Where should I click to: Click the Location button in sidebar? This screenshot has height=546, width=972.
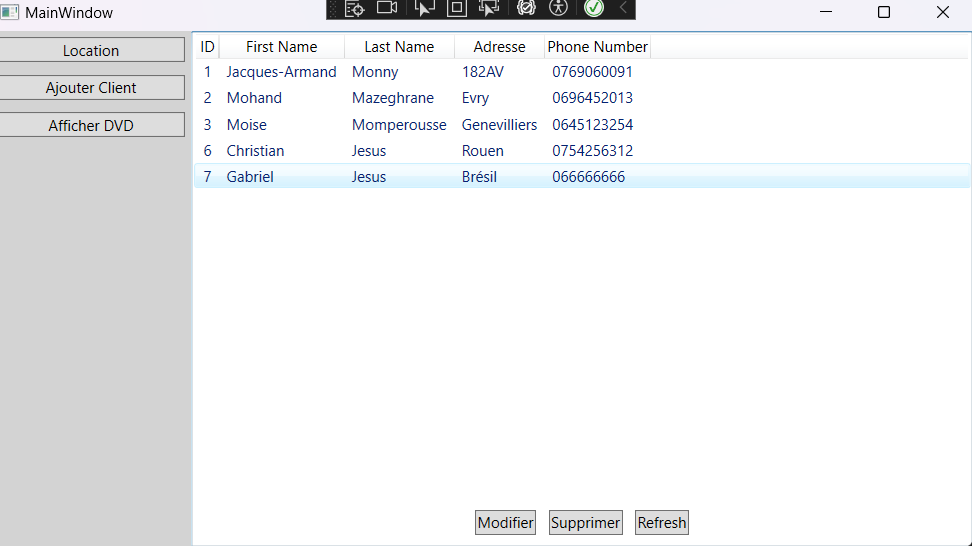tap(91, 50)
